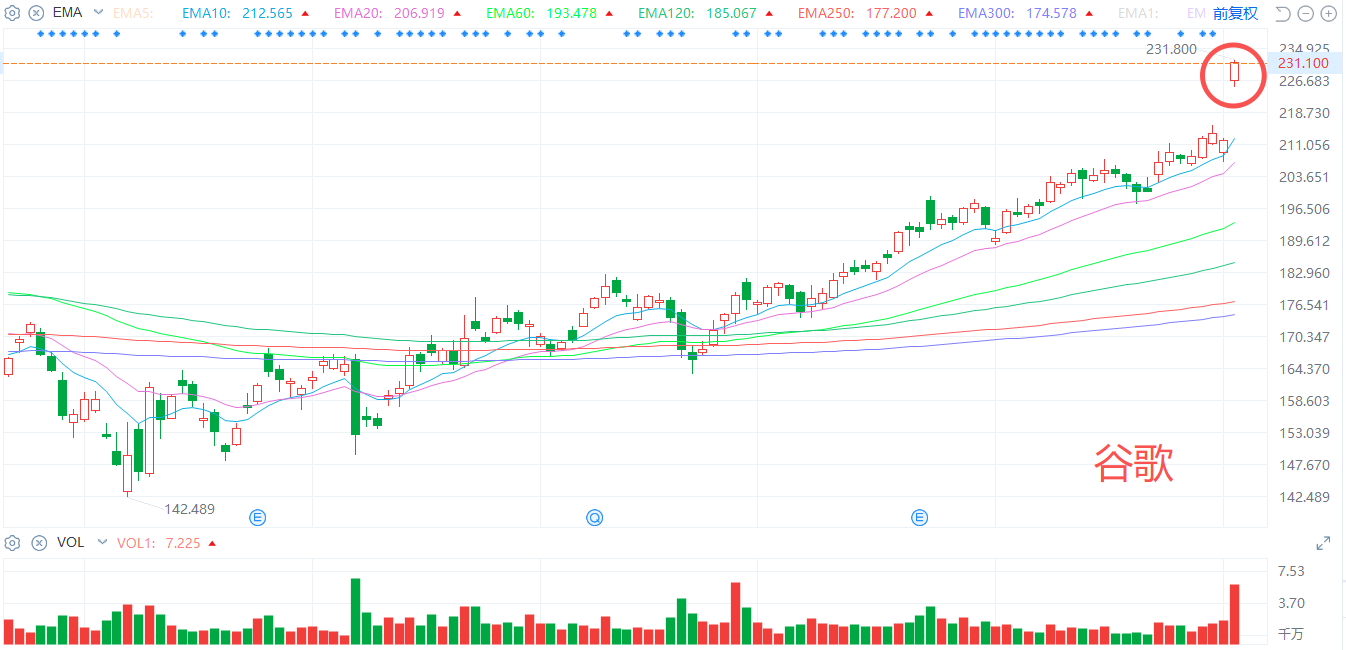Click the EMA60 value 193.478
This screenshot has height=650, width=1346.
(573, 13)
